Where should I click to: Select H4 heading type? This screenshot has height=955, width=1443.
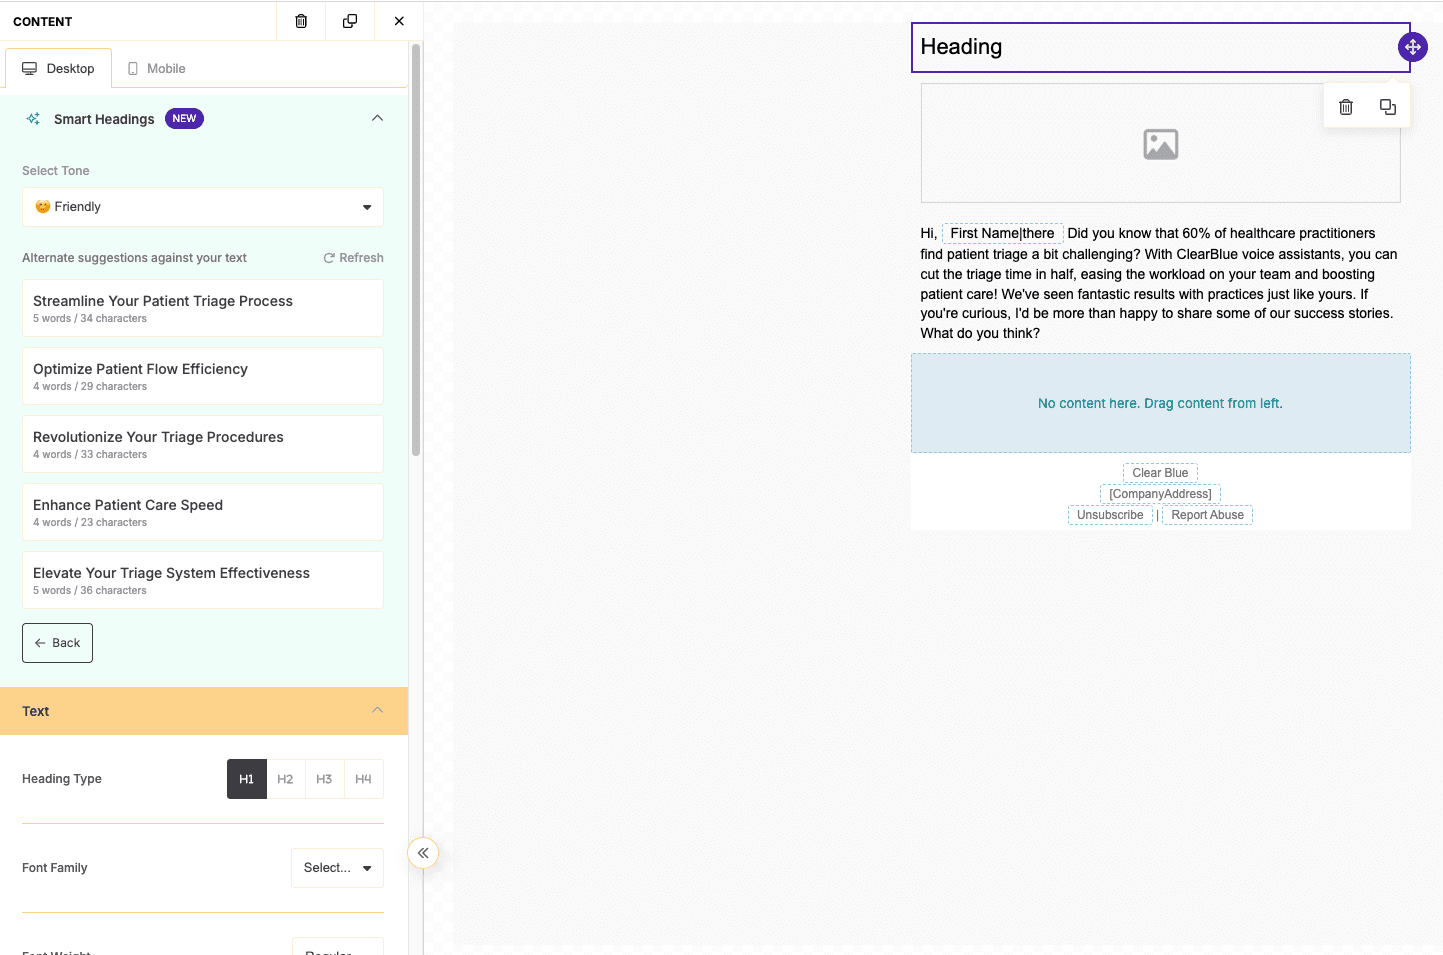point(363,779)
